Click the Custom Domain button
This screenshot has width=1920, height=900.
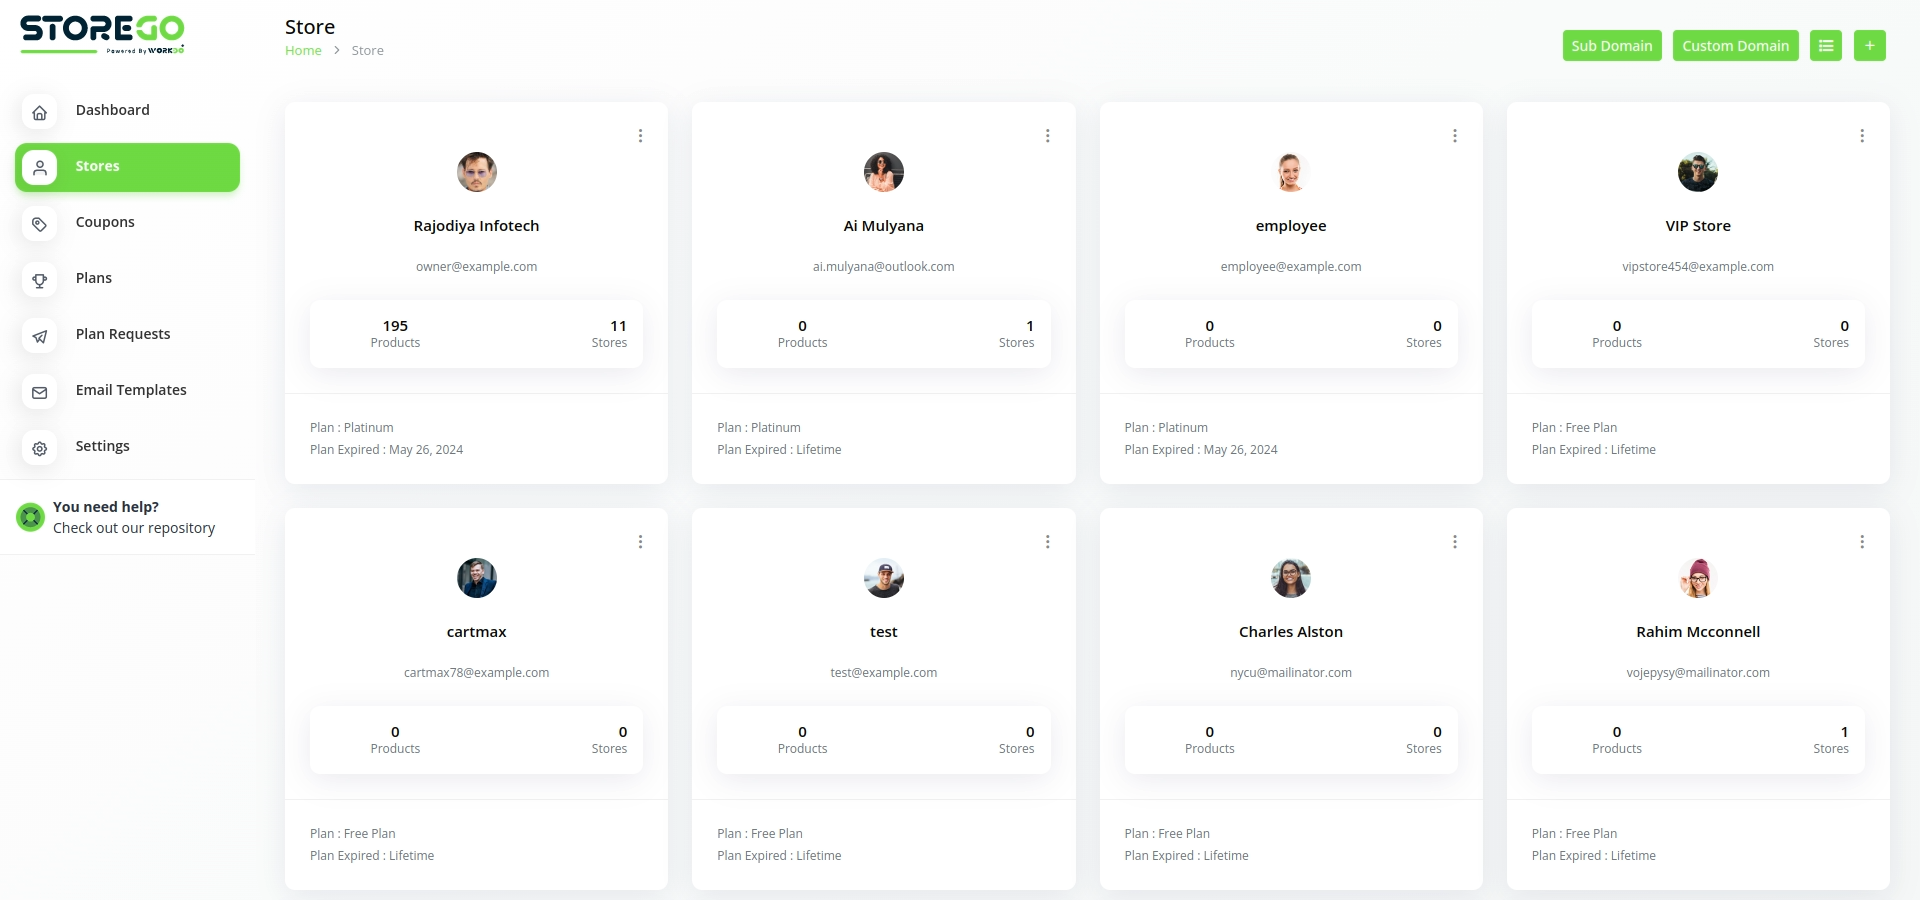click(x=1735, y=46)
